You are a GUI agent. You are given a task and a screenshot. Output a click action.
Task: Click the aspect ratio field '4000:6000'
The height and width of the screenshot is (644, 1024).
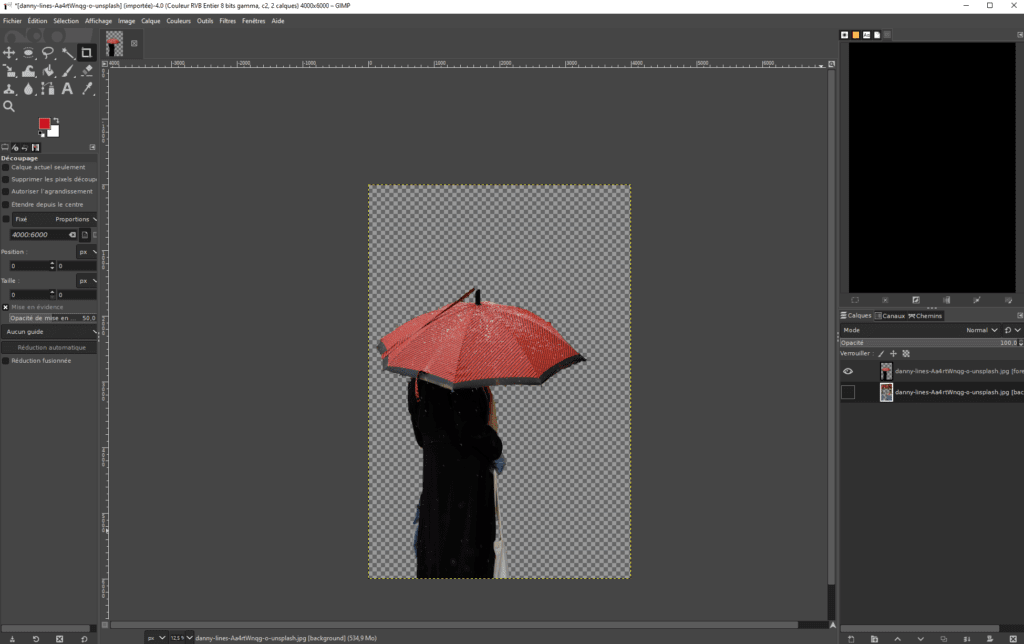[x=38, y=235]
